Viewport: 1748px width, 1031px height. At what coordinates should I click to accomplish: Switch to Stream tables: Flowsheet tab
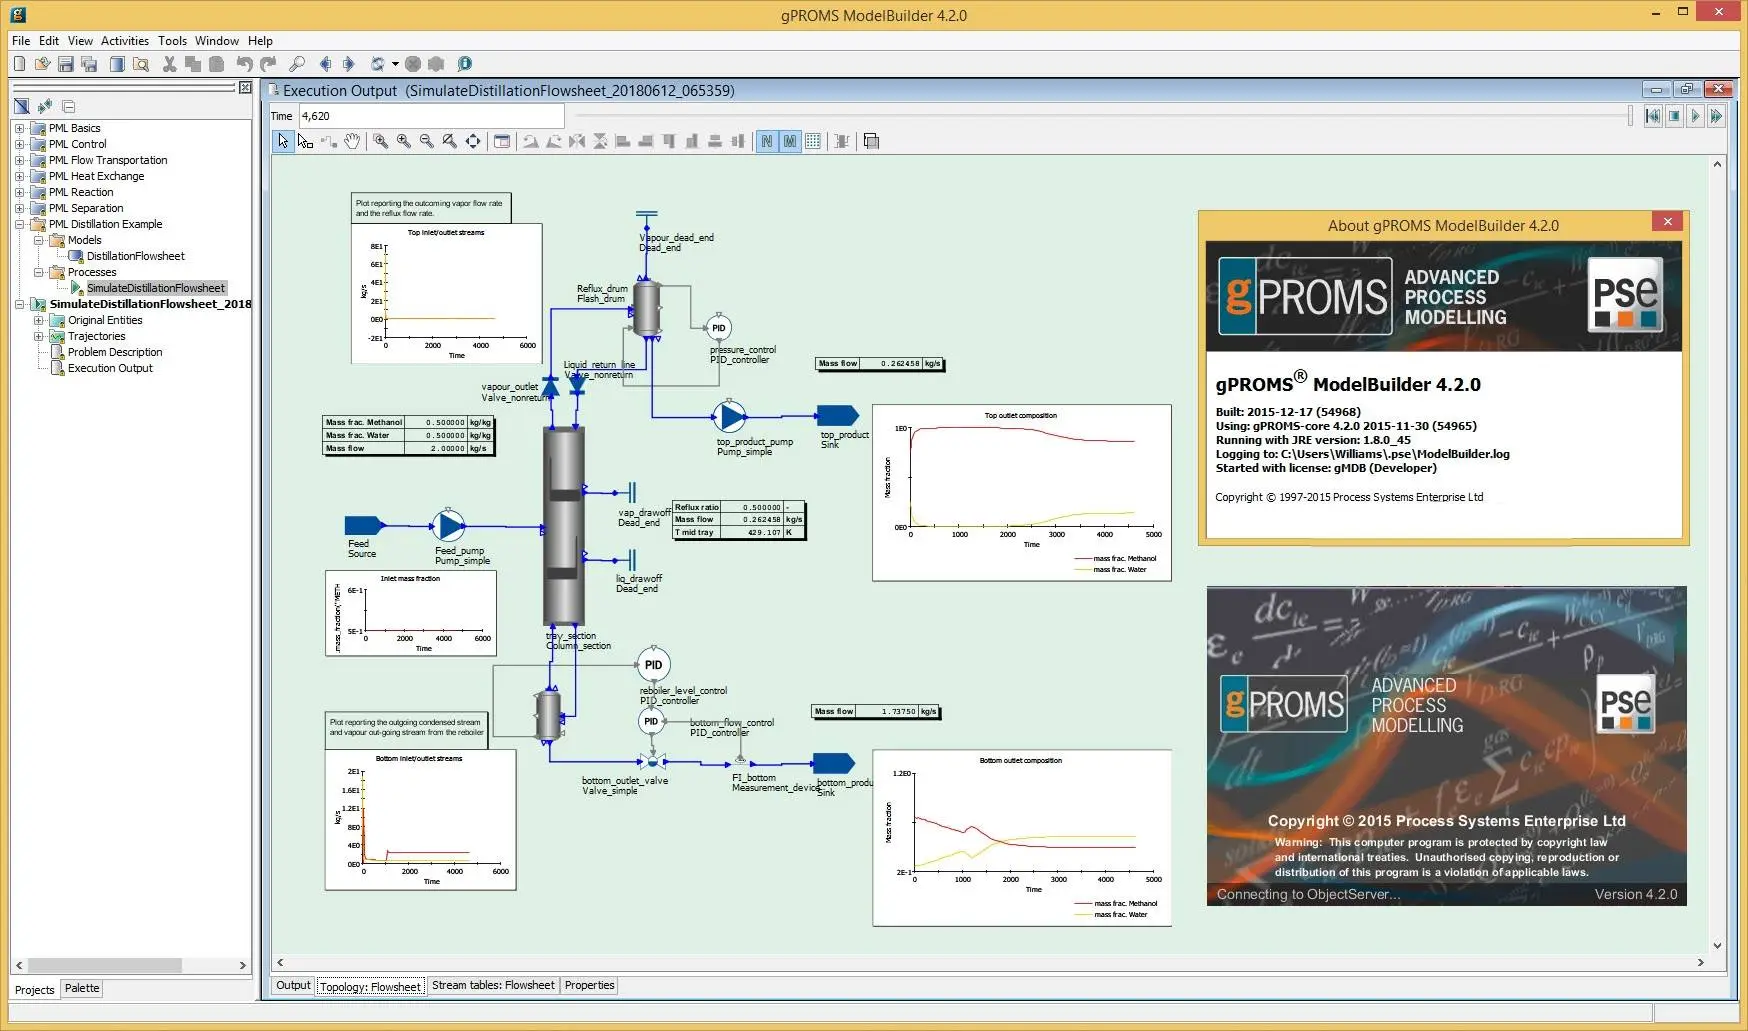pos(492,985)
